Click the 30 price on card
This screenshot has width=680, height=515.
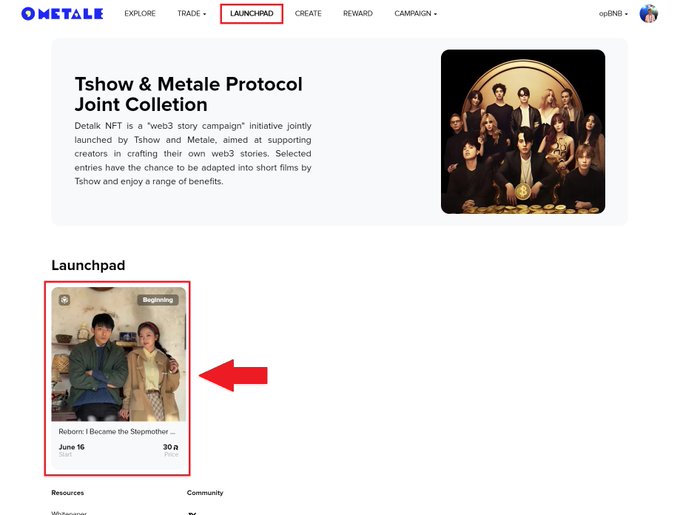point(170,447)
